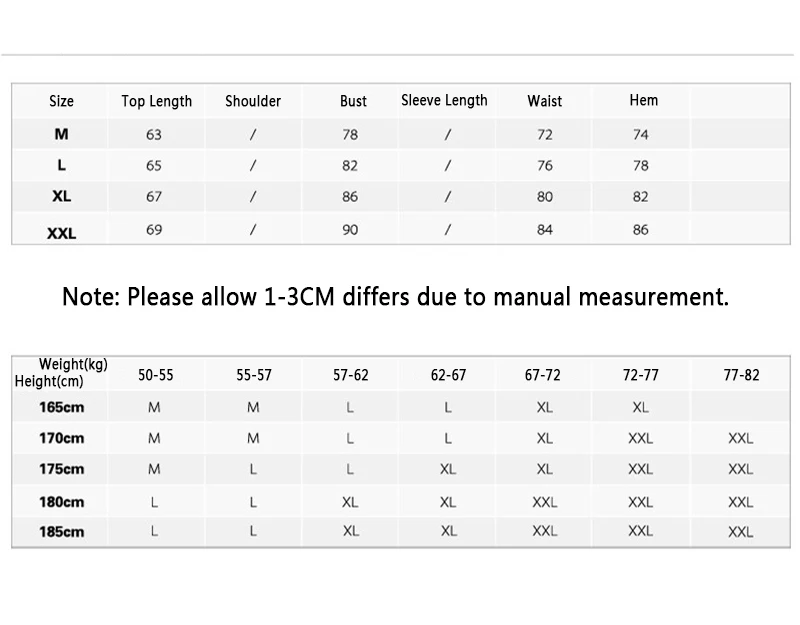The width and height of the screenshot is (800, 625).
Task: Select the Shoulder column header
Action: coord(253,101)
